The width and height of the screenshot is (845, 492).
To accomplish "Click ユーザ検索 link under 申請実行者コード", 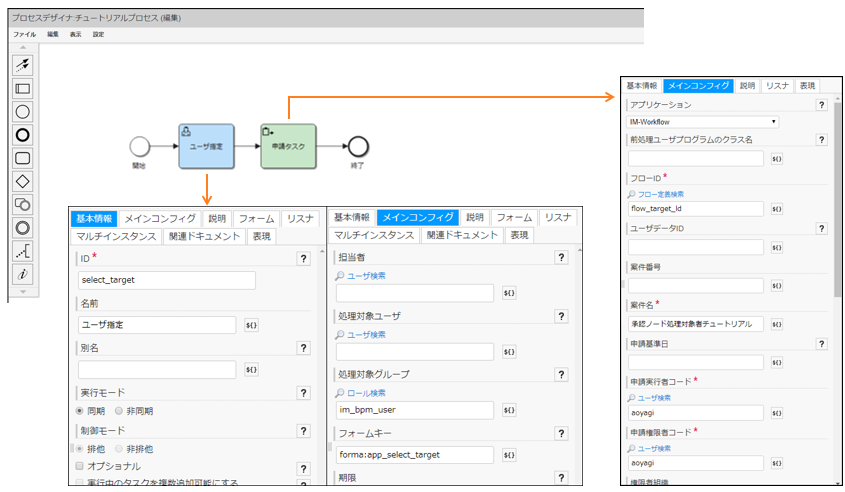I will click(654, 398).
